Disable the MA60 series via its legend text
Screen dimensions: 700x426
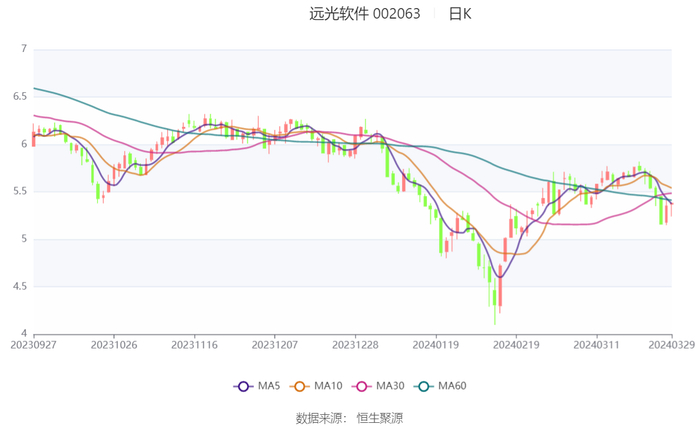(x=452, y=386)
